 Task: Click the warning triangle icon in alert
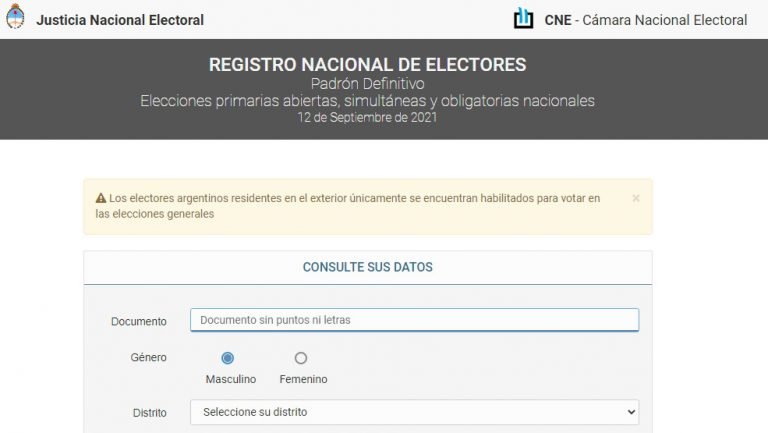tap(101, 198)
